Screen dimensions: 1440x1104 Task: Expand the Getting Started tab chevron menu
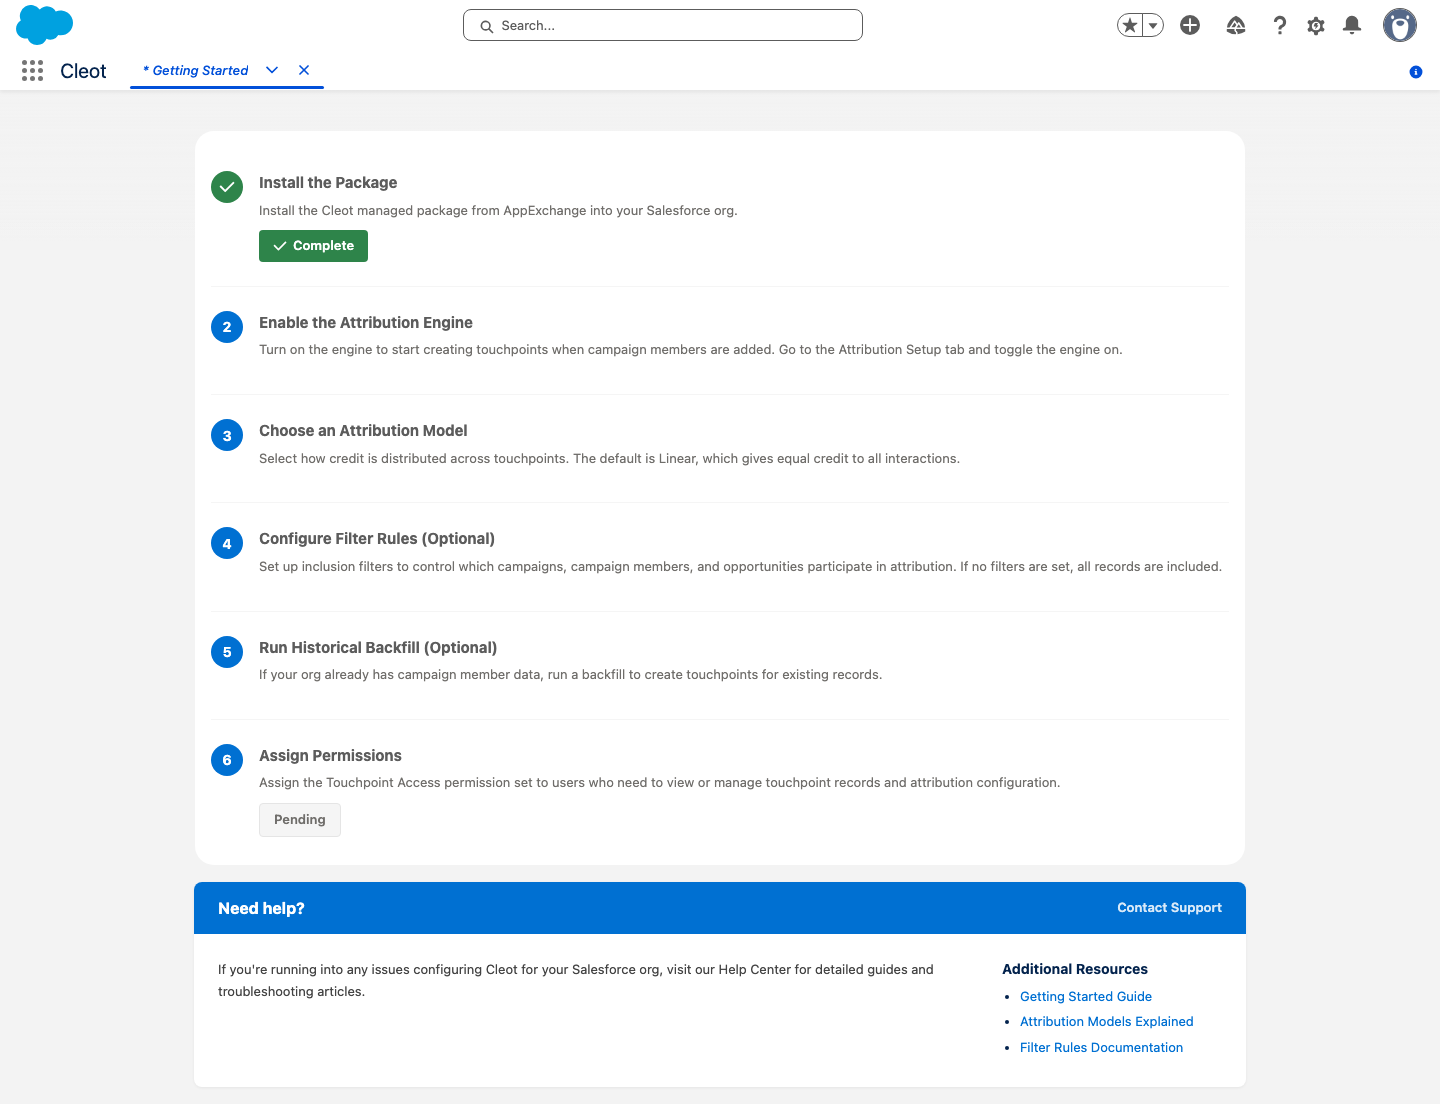pyautogui.click(x=272, y=70)
